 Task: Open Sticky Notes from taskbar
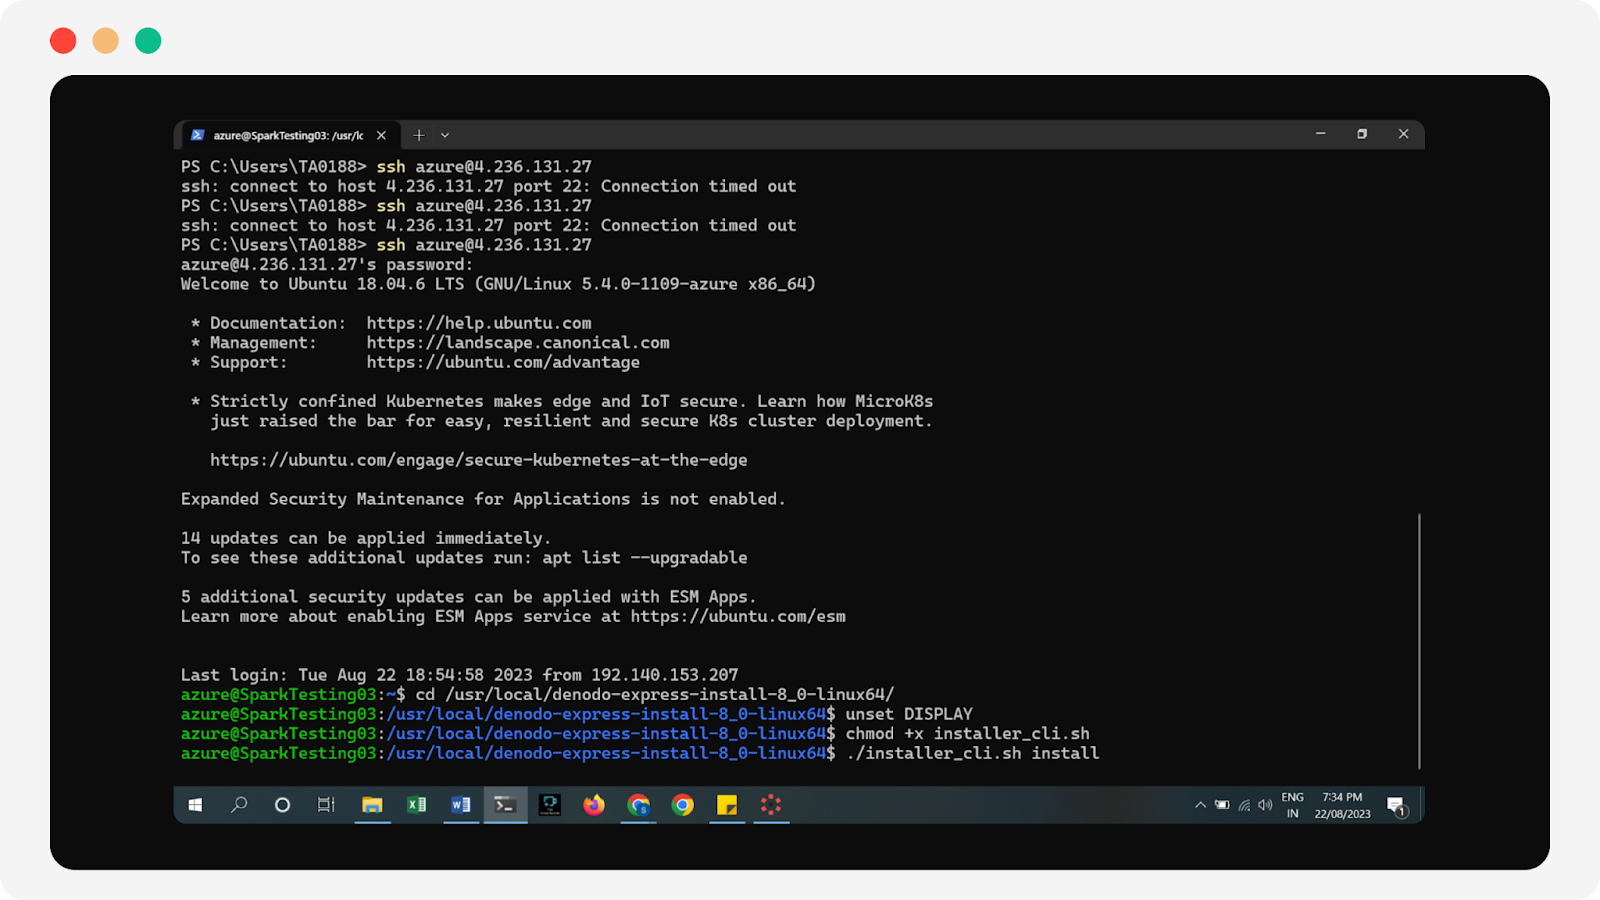point(727,805)
